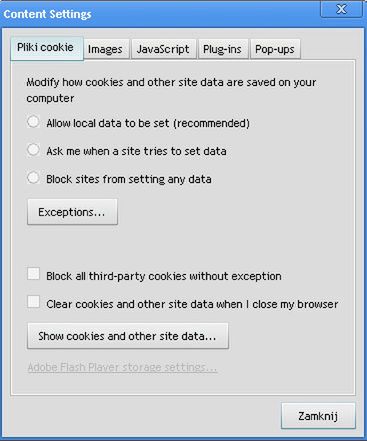Select the Block sites from setting any data radio button
The height and width of the screenshot is (441, 367).
(x=33, y=178)
